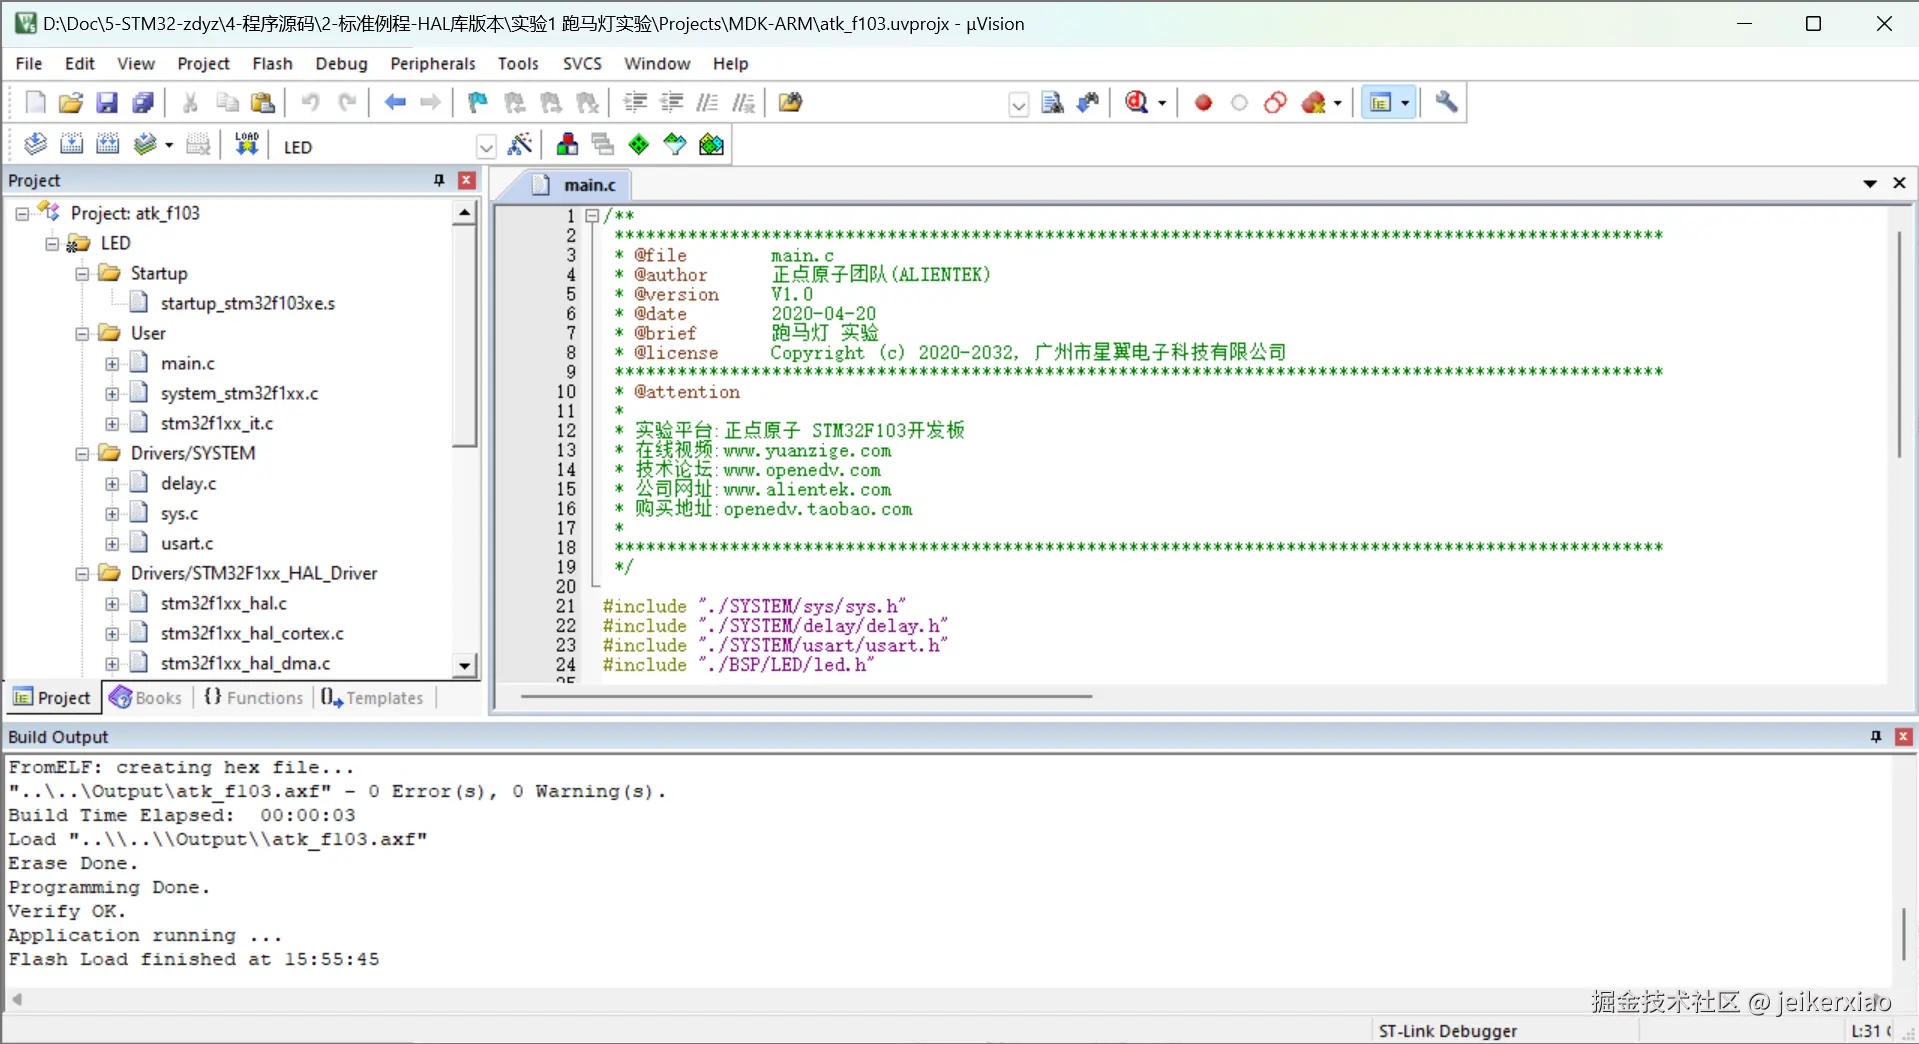Rebuild all target files
The width and height of the screenshot is (1919, 1044).
[x=107, y=145]
